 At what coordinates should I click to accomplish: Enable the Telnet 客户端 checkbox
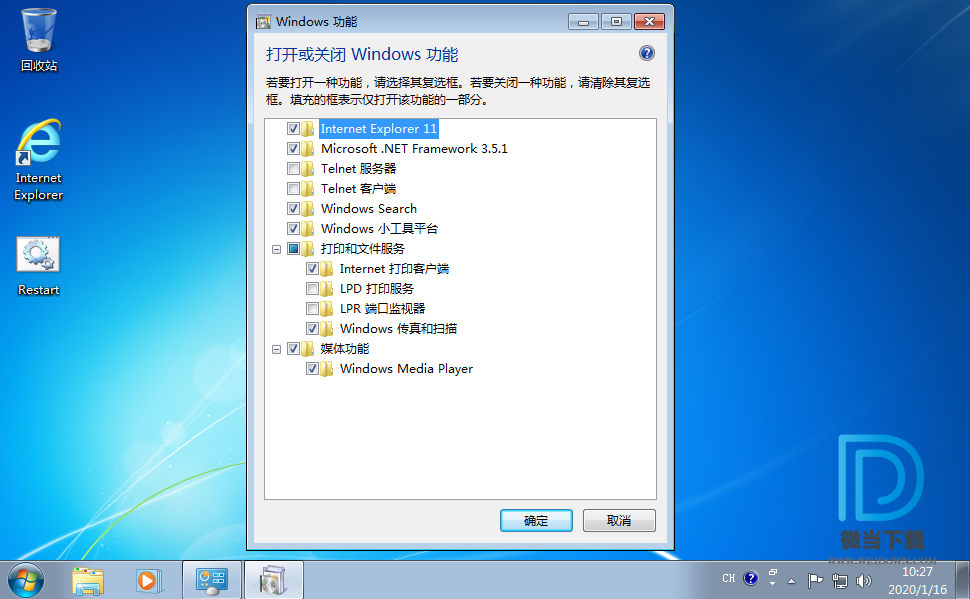pos(293,189)
